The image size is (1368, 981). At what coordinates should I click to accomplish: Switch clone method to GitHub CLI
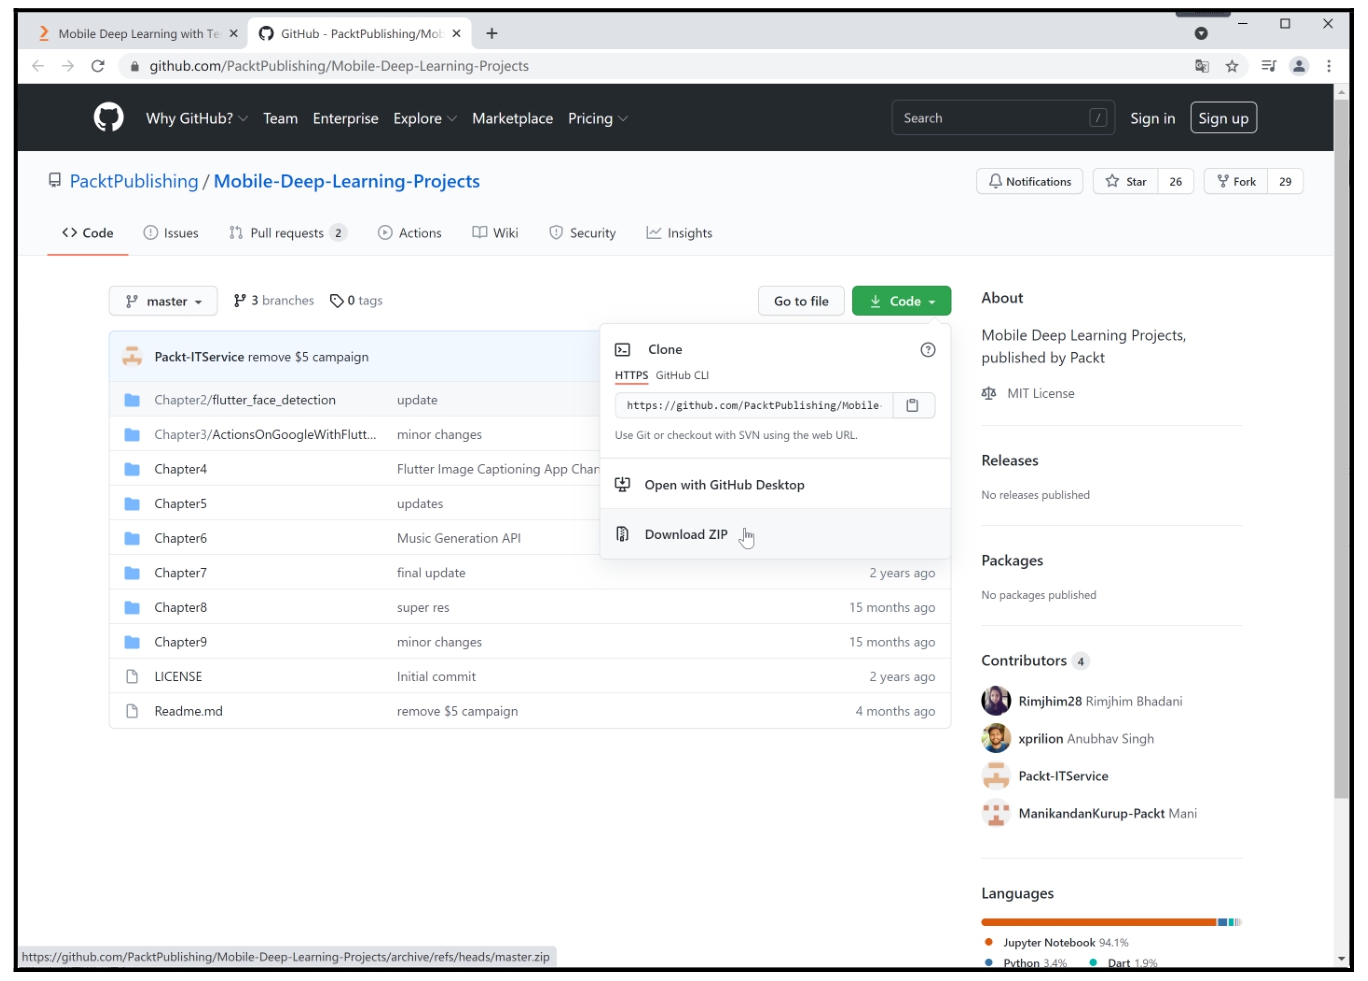tap(682, 376)
